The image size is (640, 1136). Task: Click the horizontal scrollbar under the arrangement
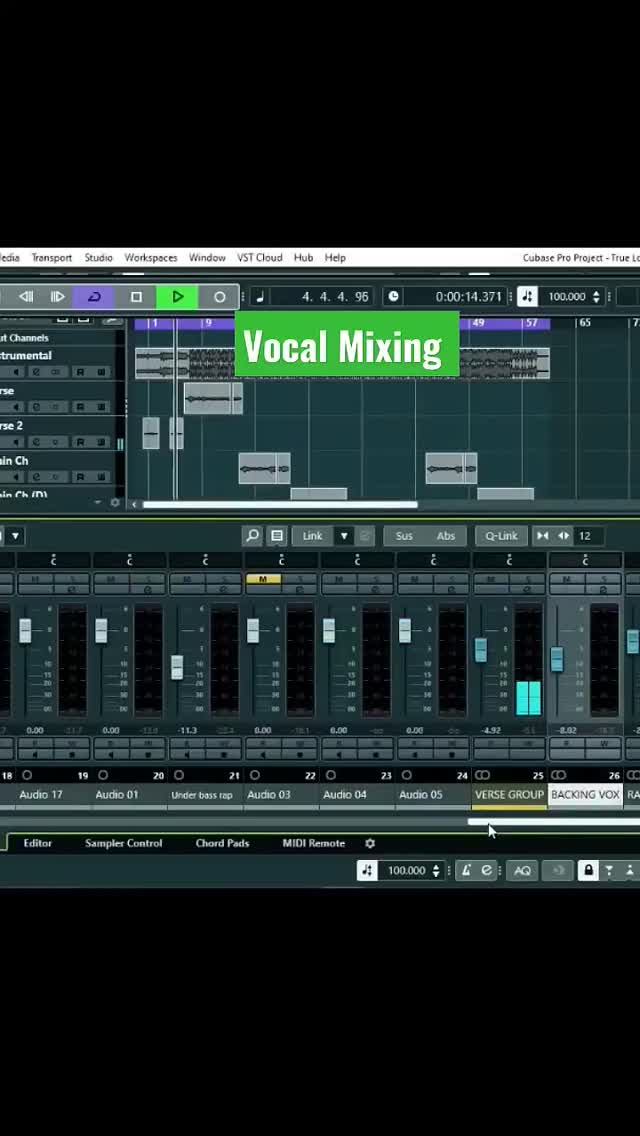click(x=279, y=504)
